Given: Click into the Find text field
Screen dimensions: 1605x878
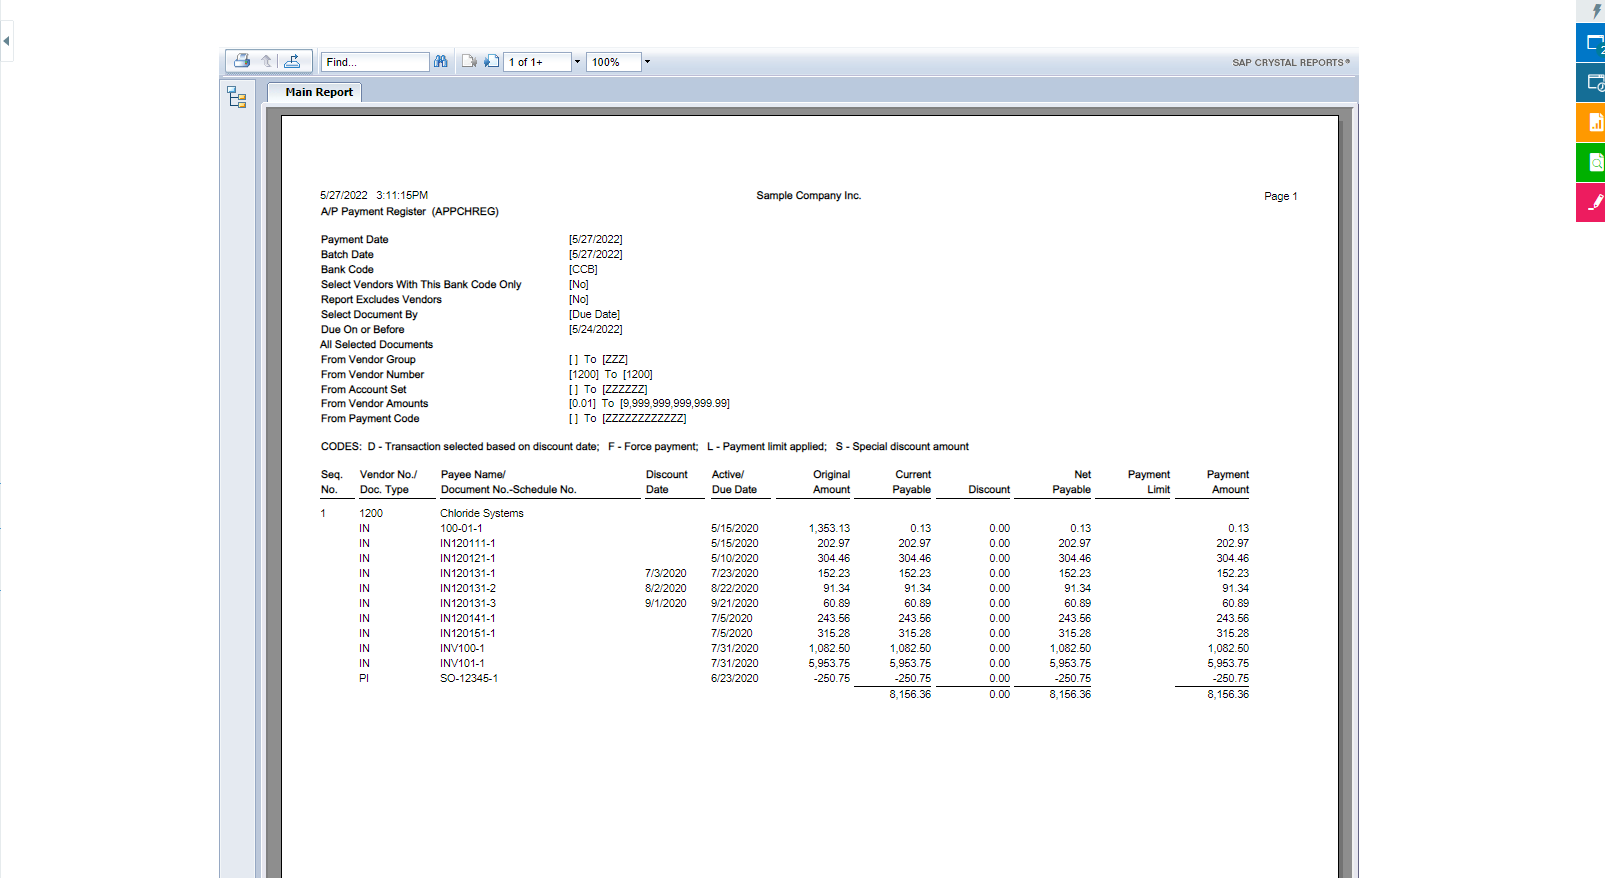Looking at the screenshot, I should tap(375, 62).
